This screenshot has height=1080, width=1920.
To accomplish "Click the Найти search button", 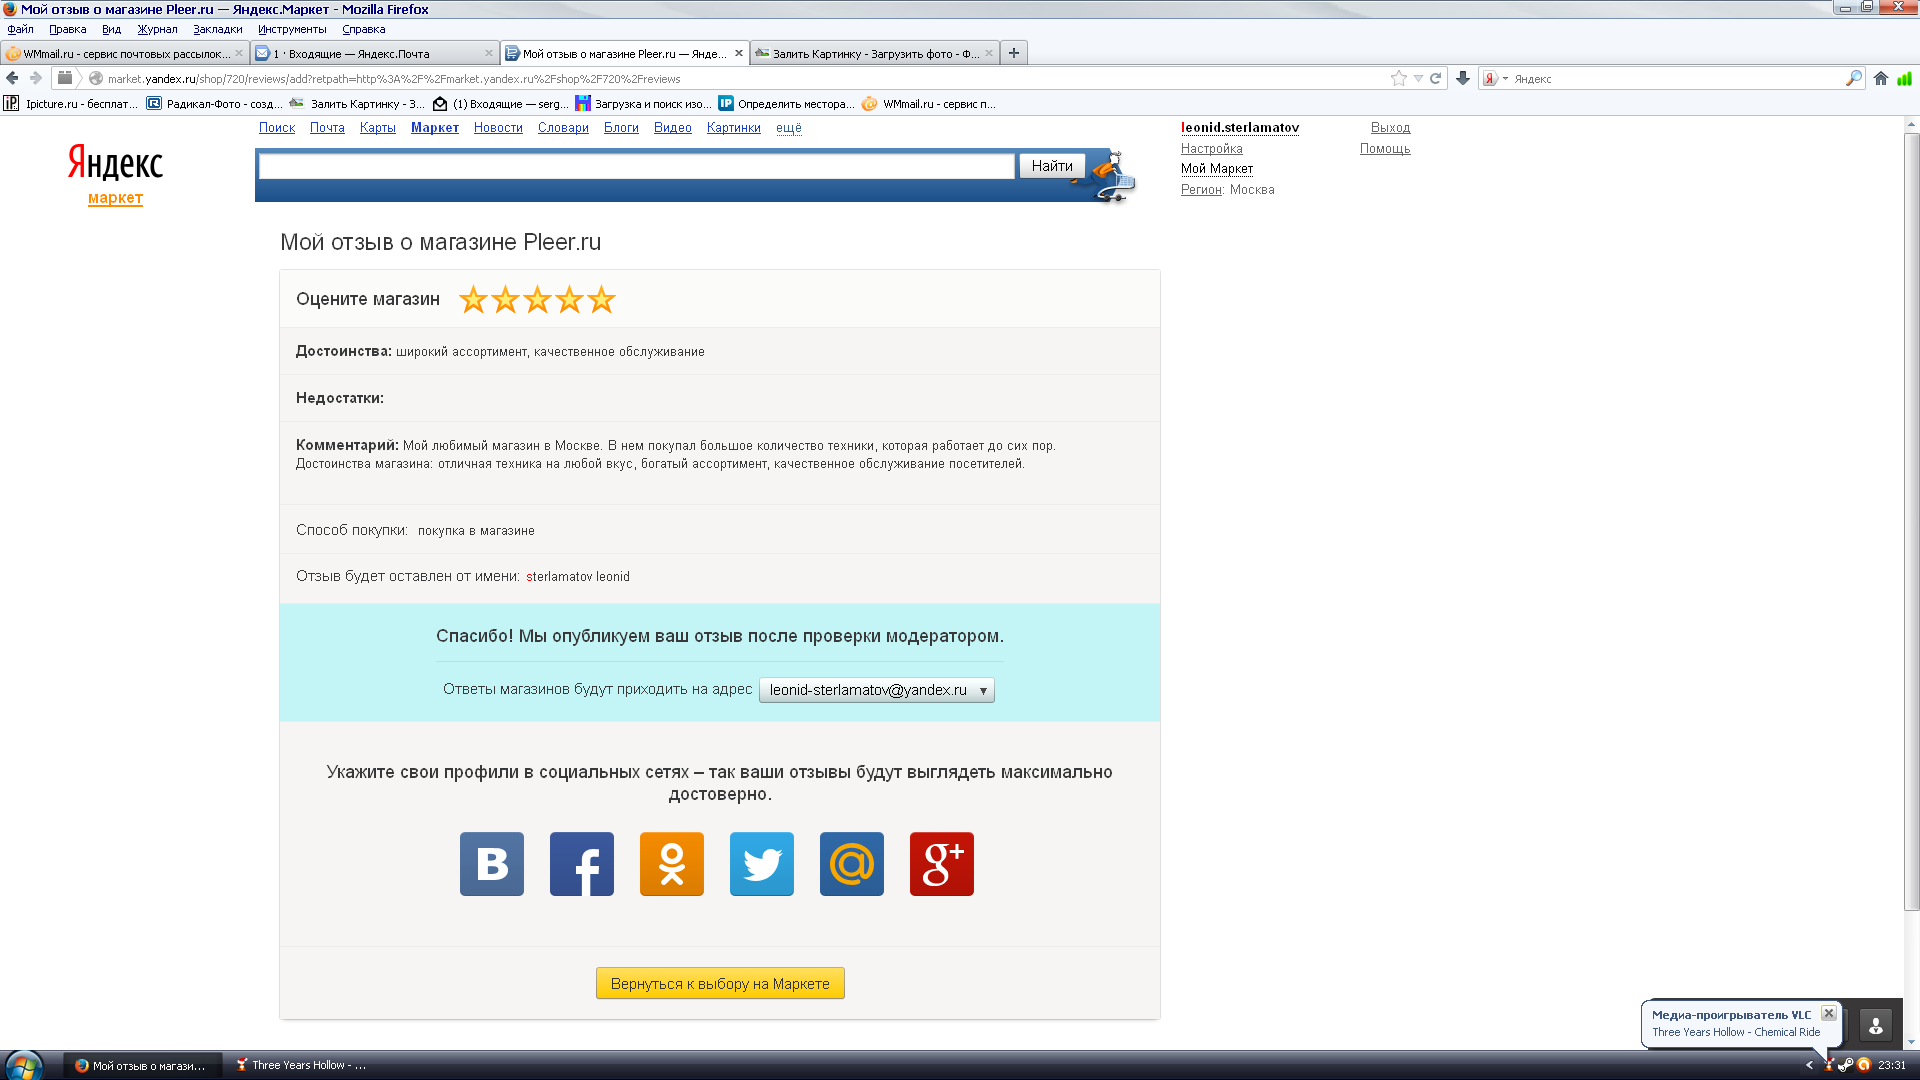I will 1052,166.
